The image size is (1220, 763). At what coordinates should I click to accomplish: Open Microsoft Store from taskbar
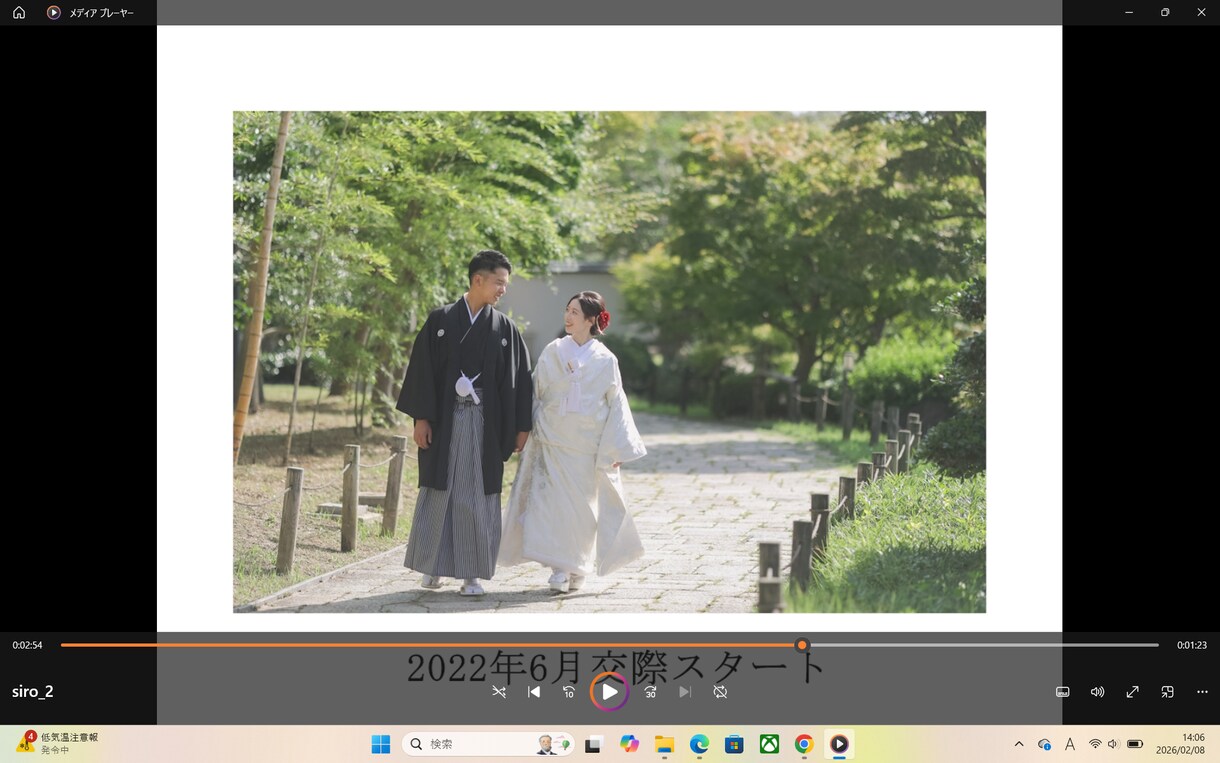[734, 744]
